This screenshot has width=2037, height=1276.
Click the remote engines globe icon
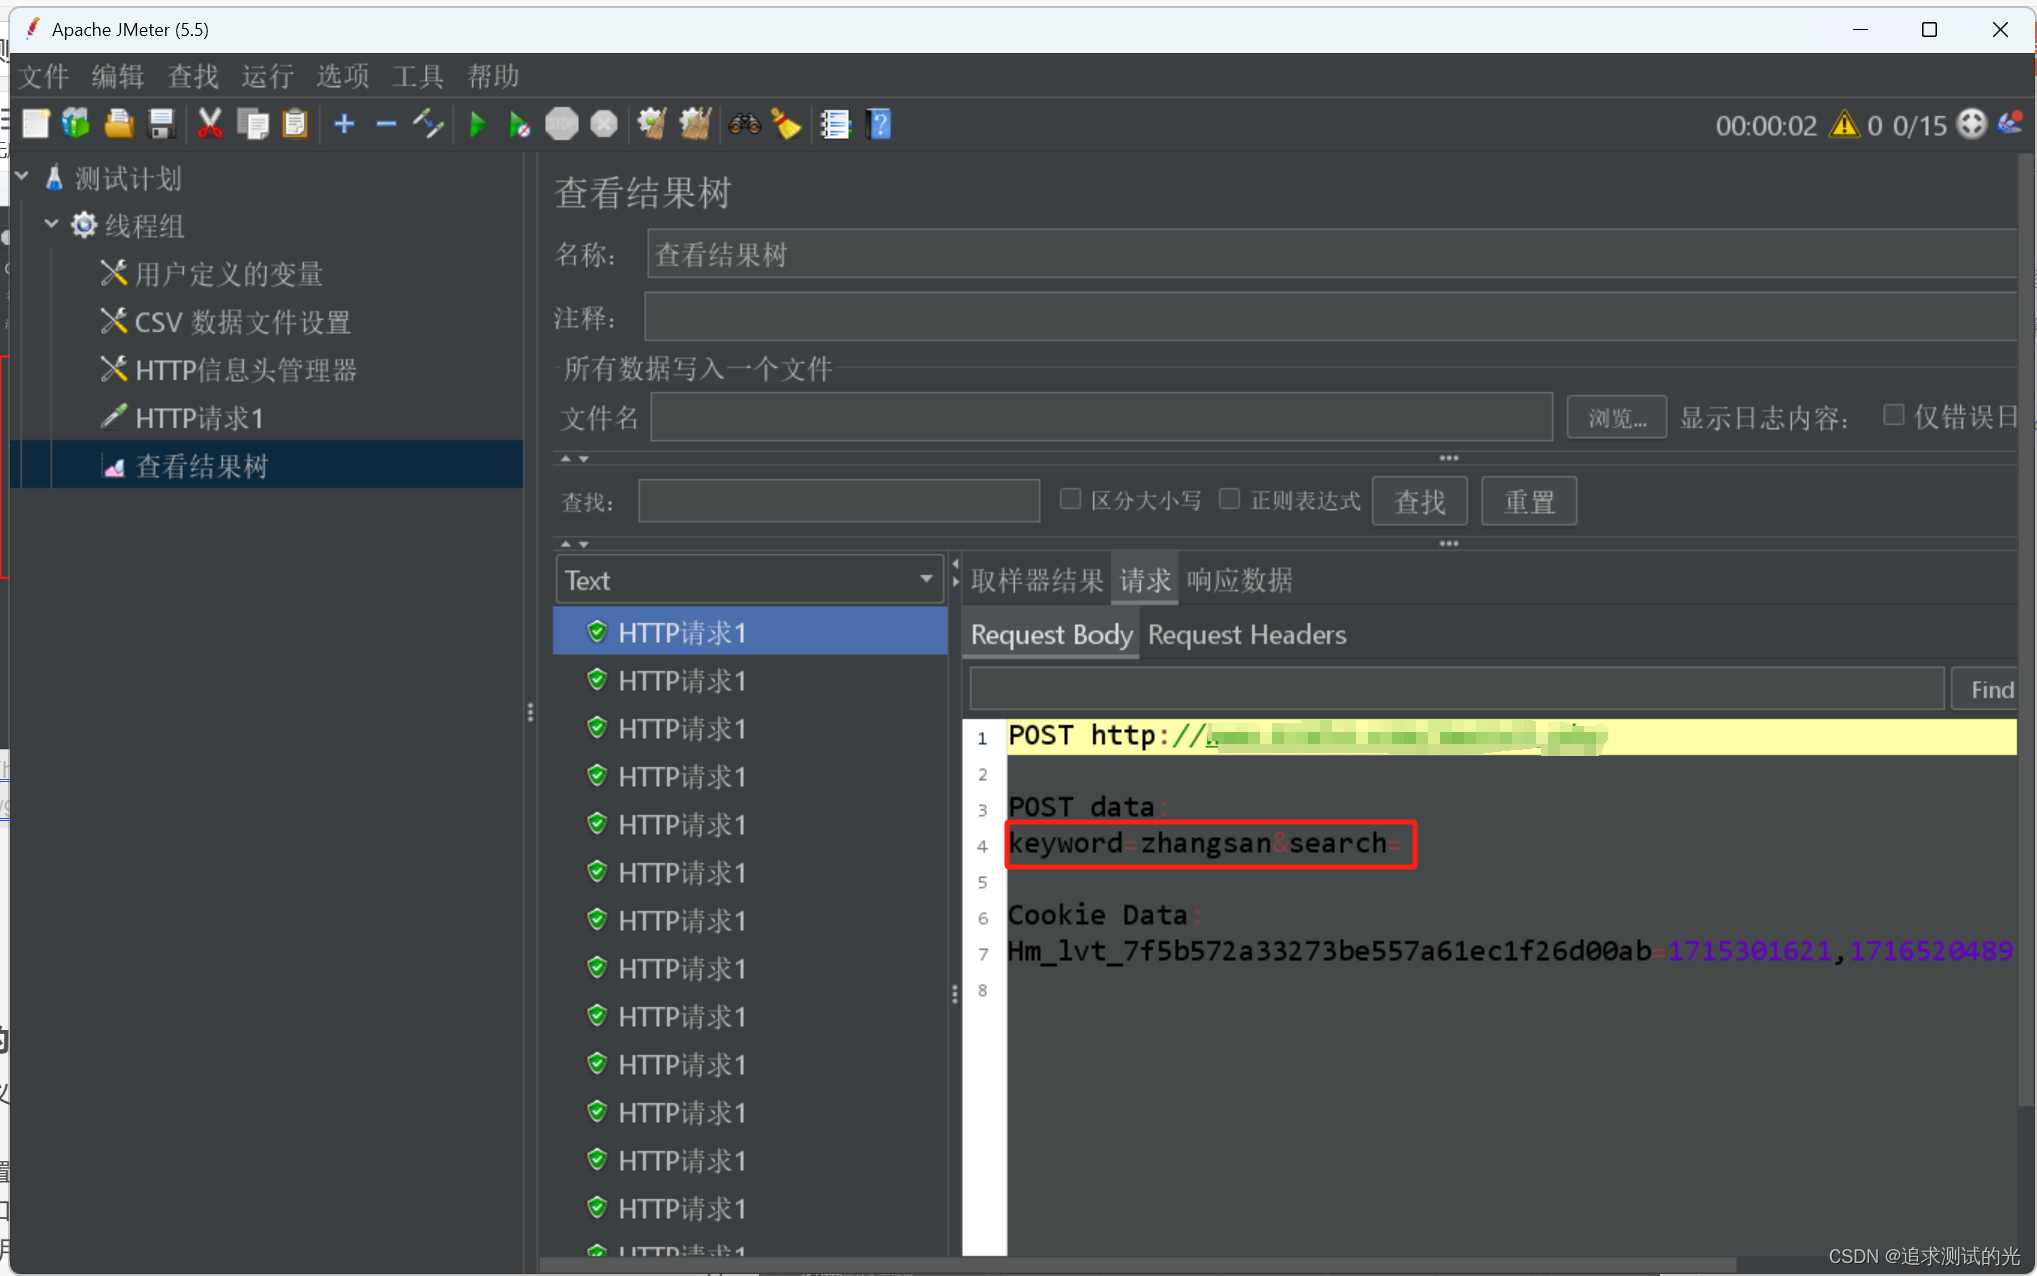pos(1972,124)
